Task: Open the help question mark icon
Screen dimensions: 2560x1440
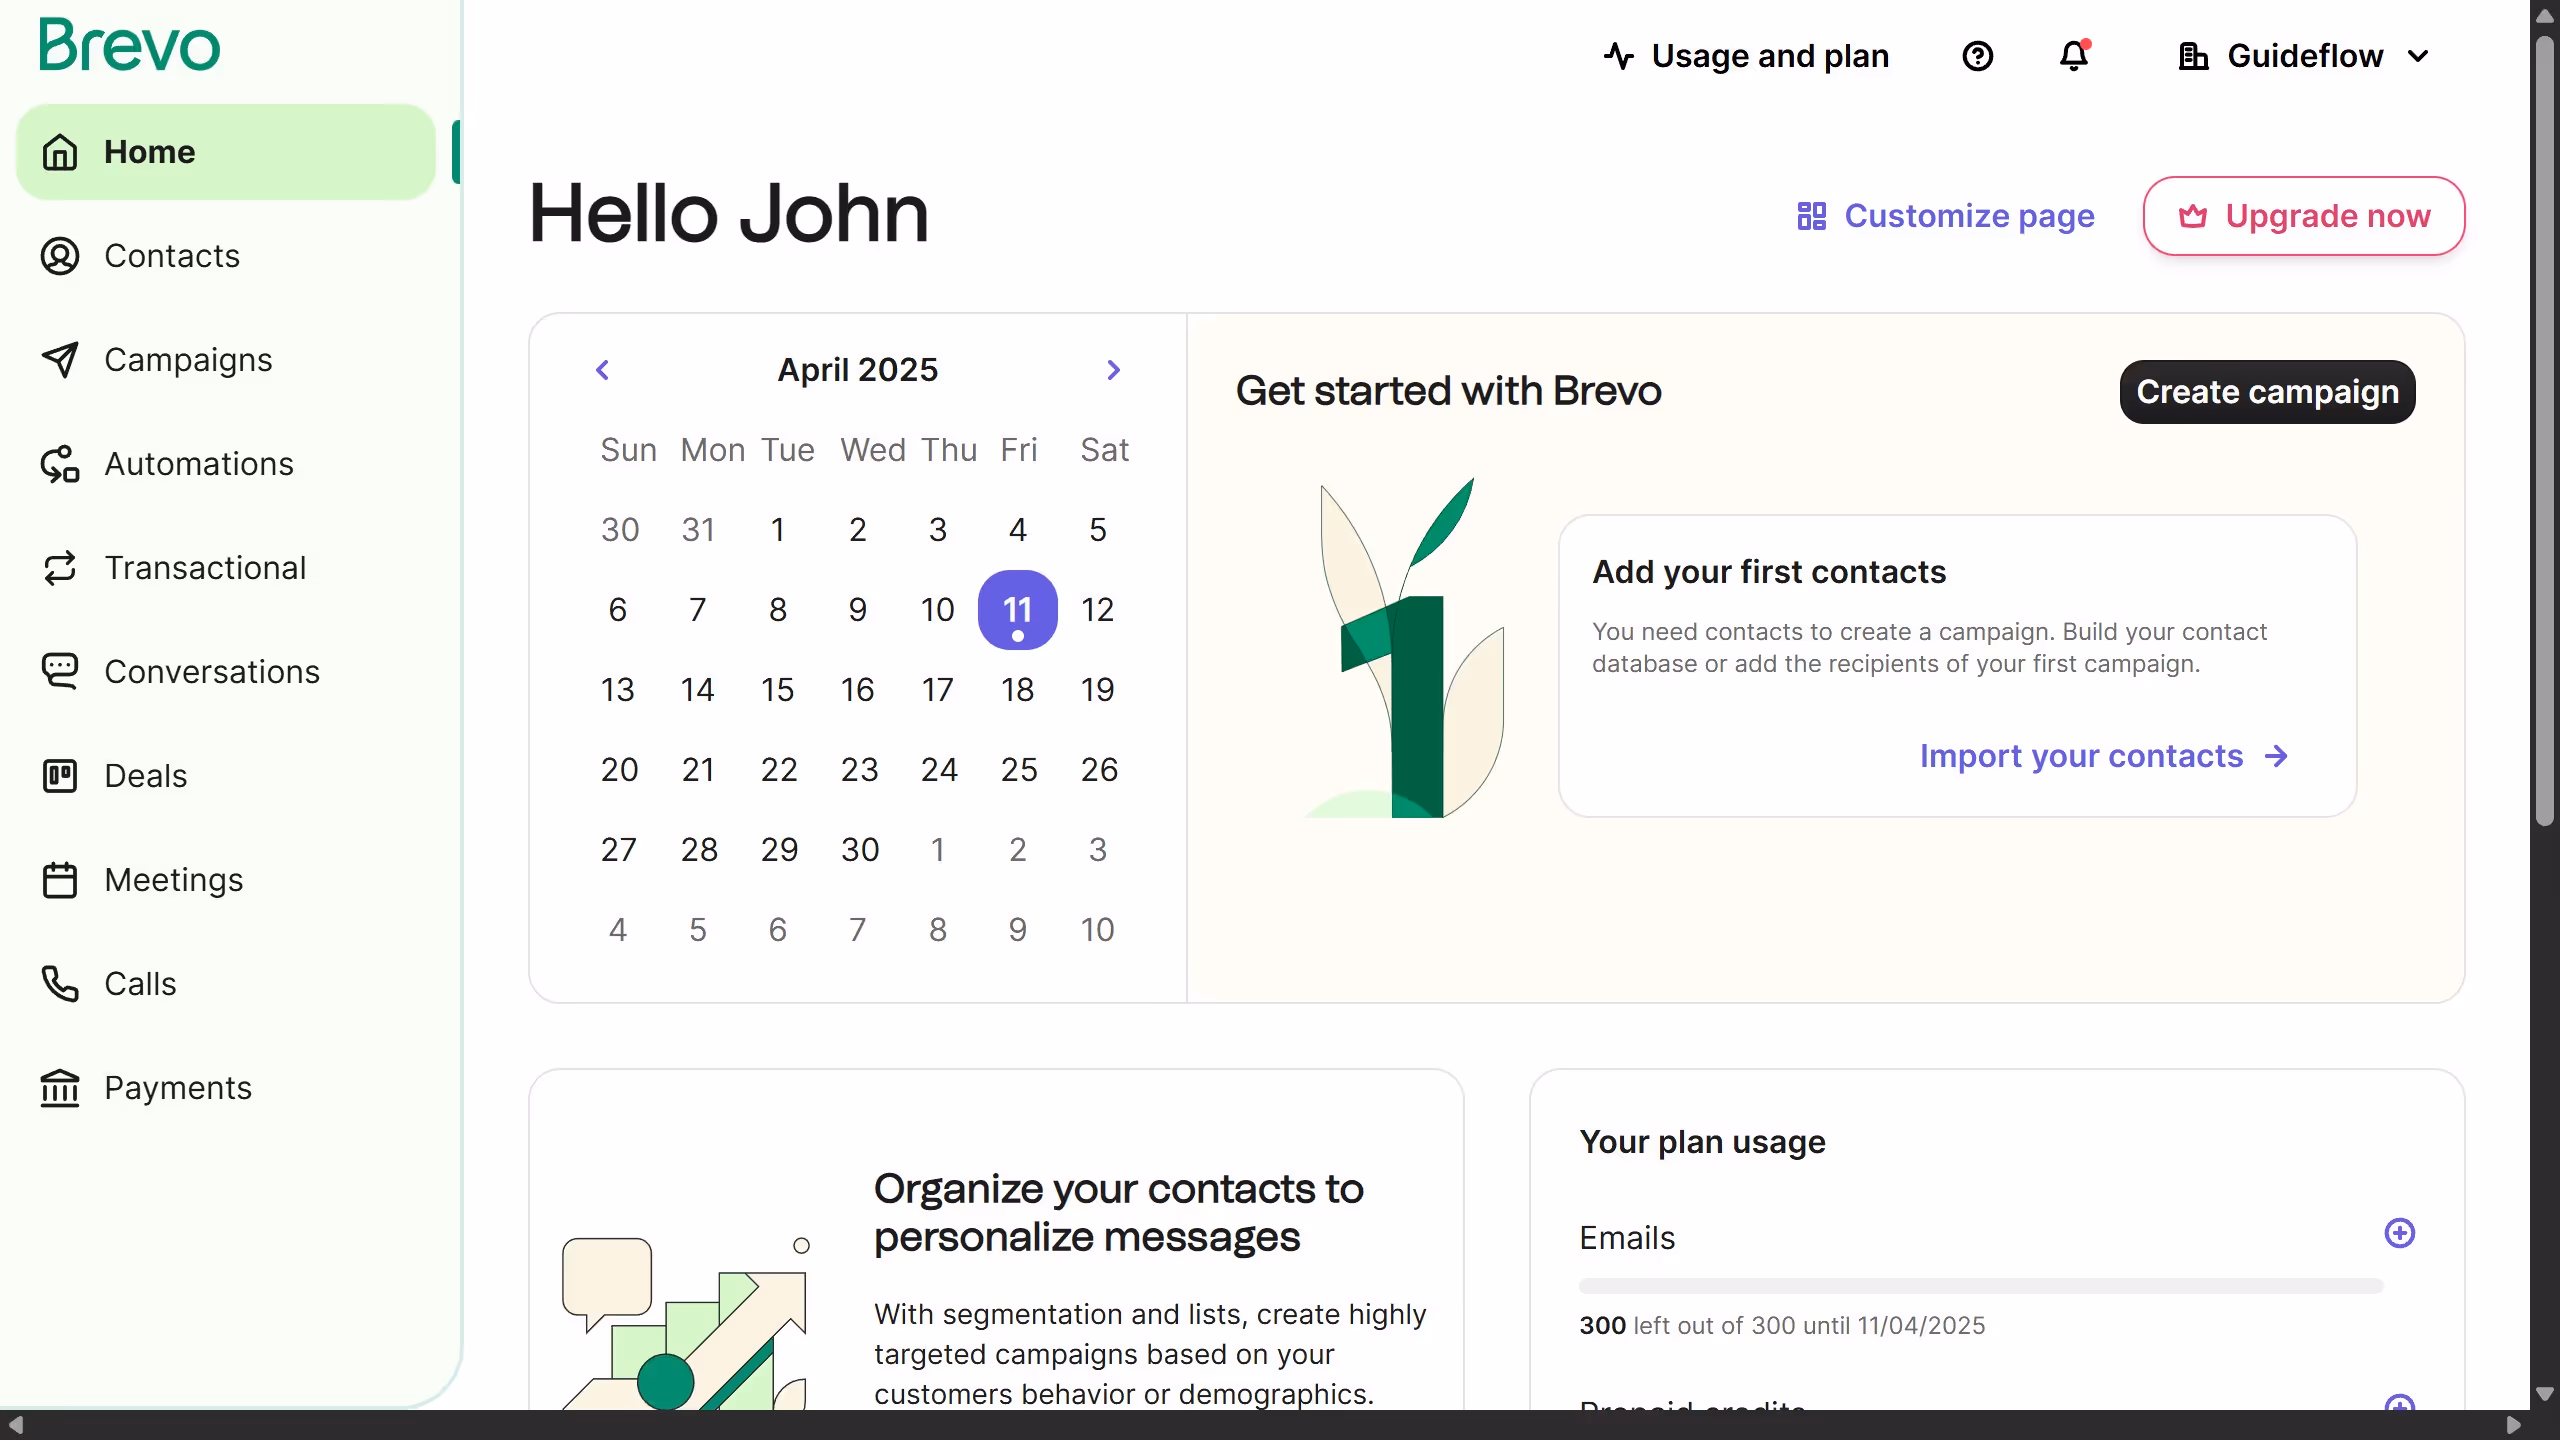Action: (x=1977, y=56)
